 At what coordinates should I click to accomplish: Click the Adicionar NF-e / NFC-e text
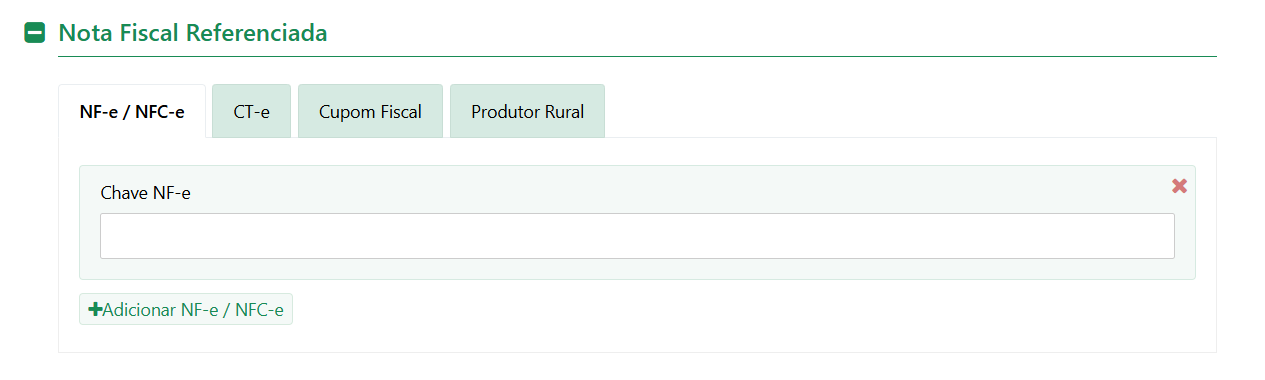(193, 310)
